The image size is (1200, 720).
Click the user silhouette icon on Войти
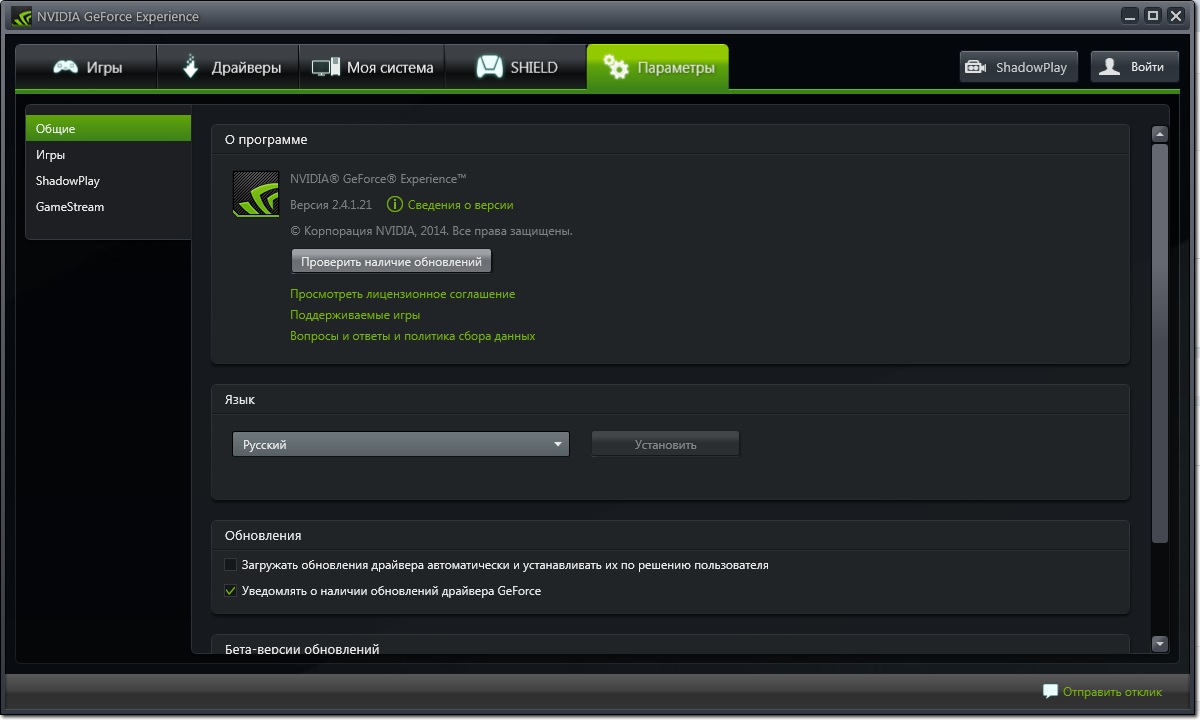(x=1109, y=67)
